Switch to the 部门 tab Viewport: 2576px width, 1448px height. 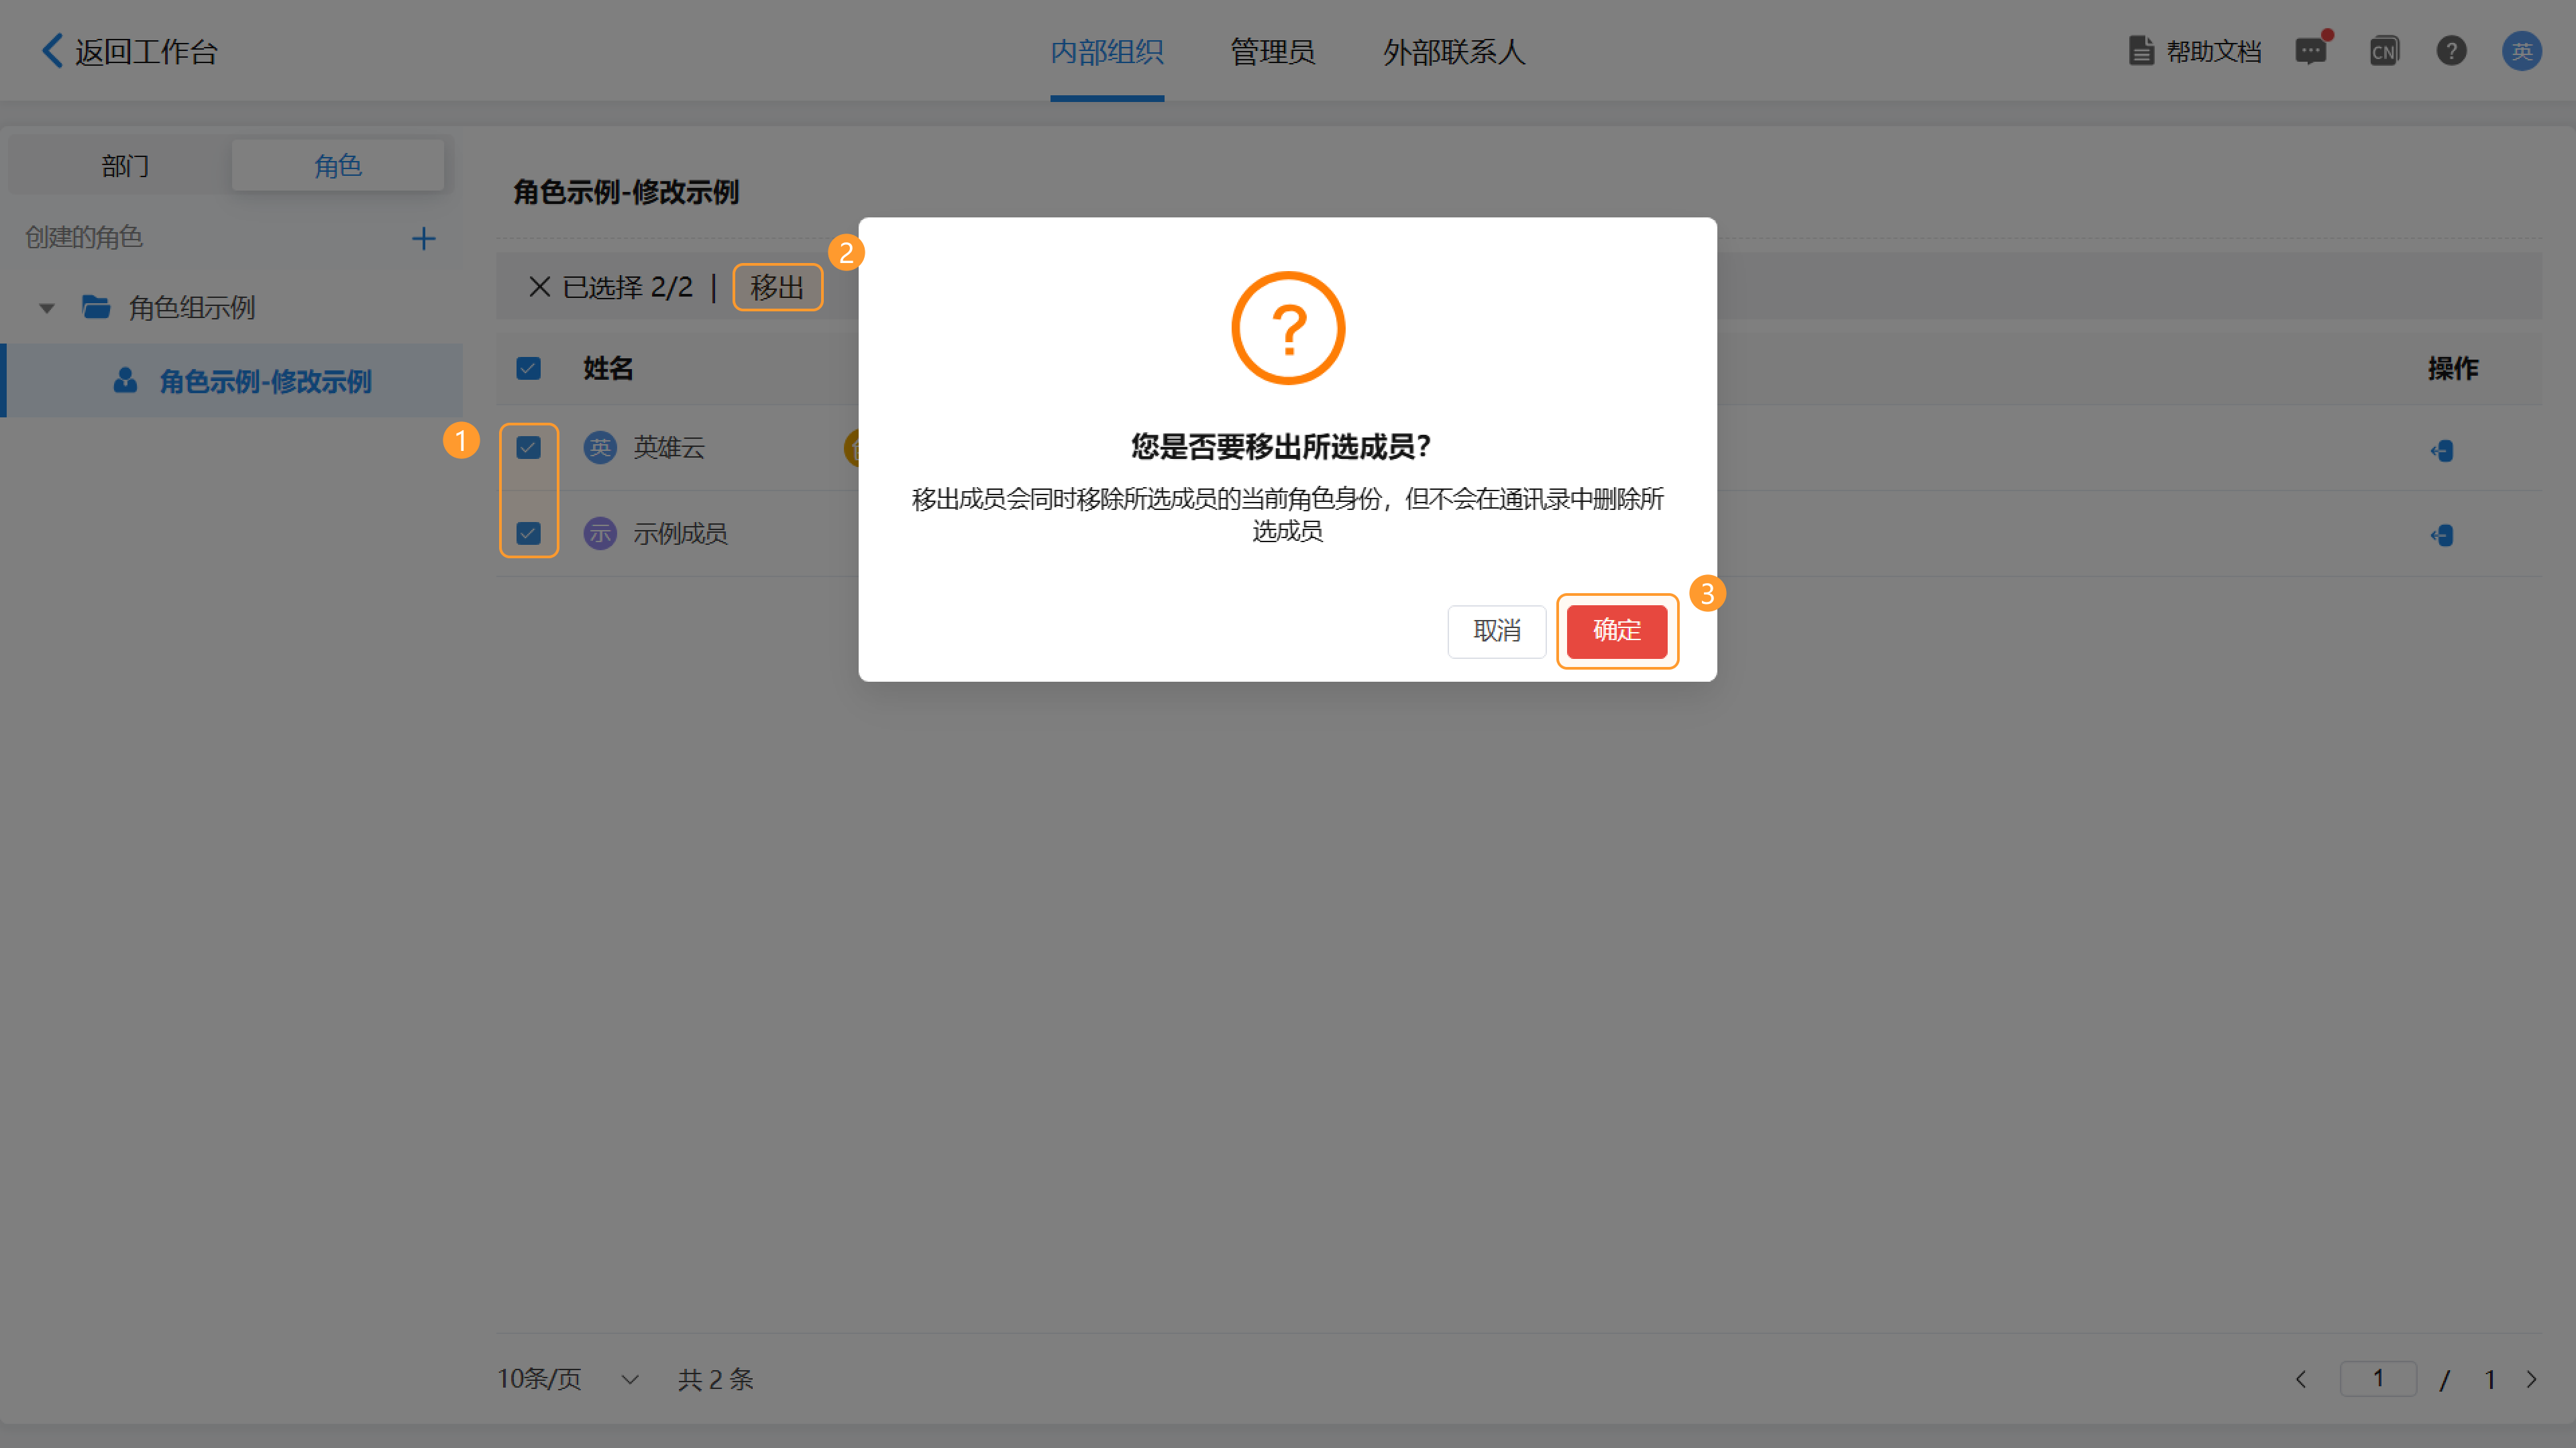125,166
